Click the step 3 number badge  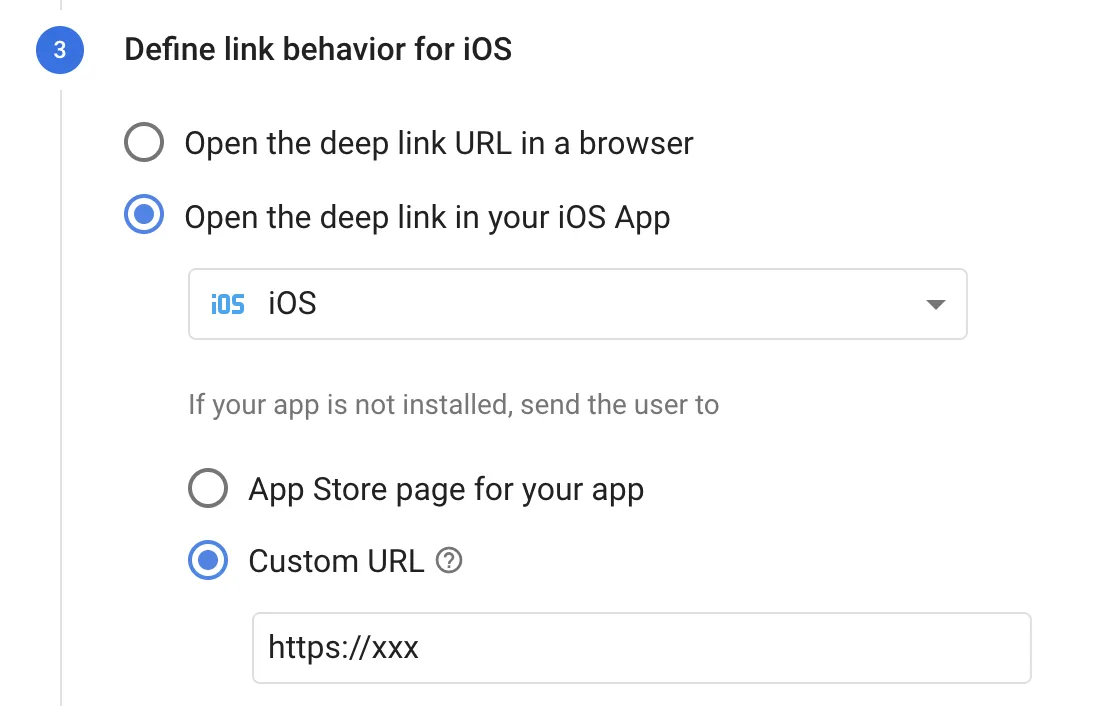tap(59, 49)
